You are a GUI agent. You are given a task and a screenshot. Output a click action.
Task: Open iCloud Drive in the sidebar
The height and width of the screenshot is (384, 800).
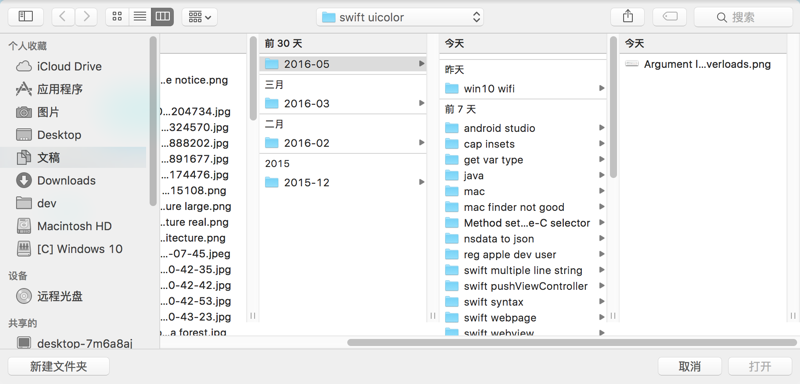[x=69, y=67]
